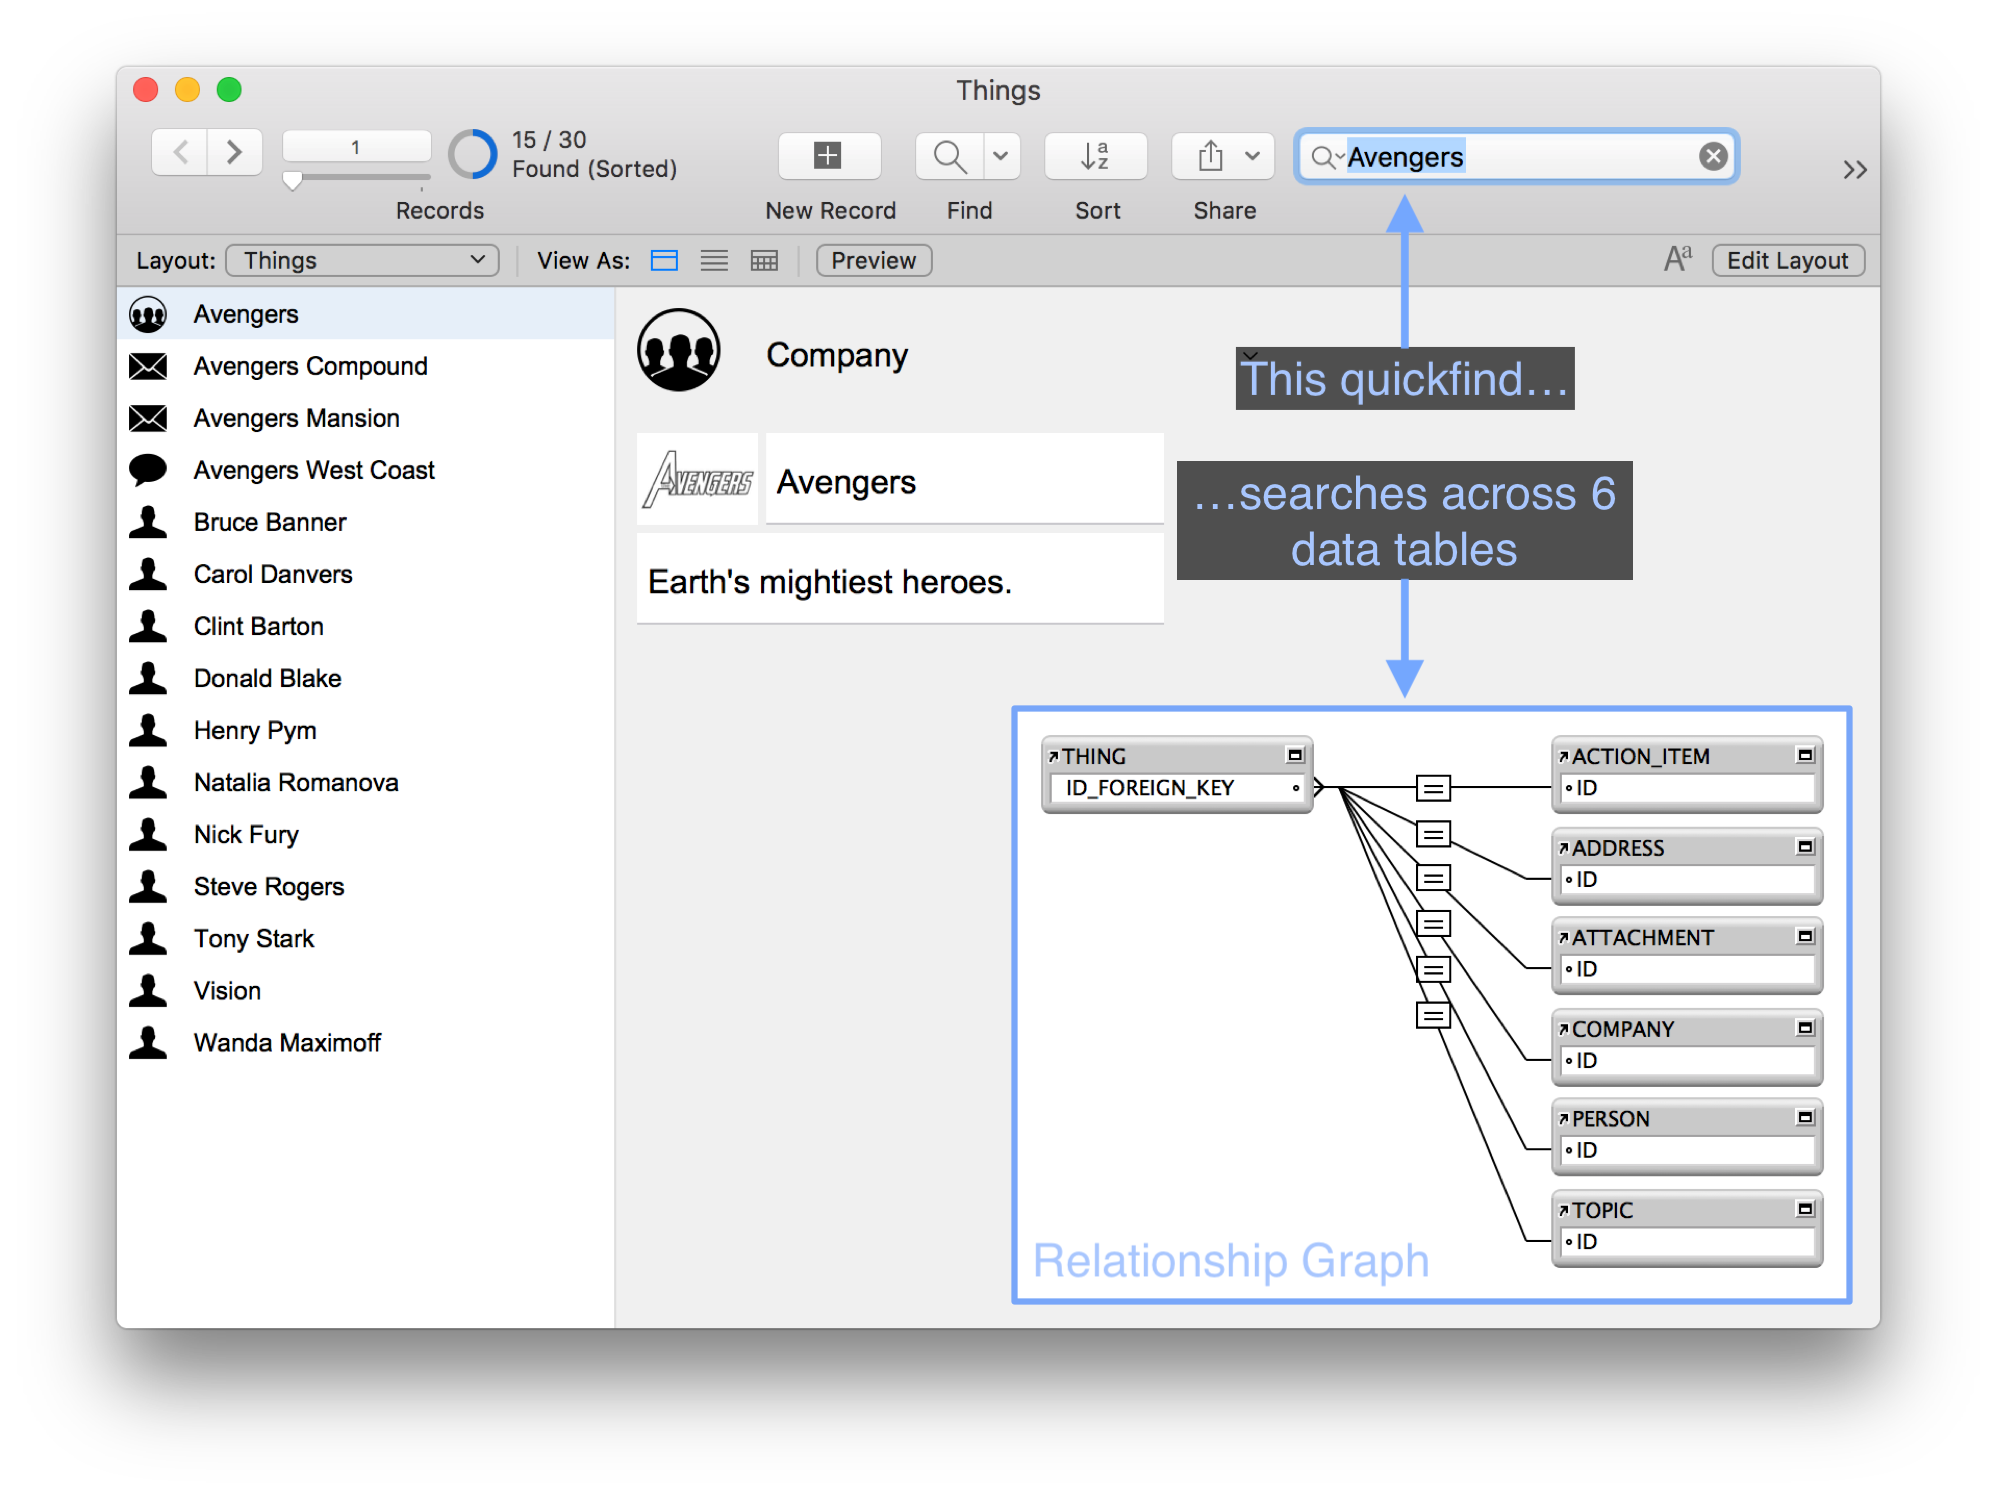
Task: Select Avengers Mansion list entry
Action: tap(296, 418)
